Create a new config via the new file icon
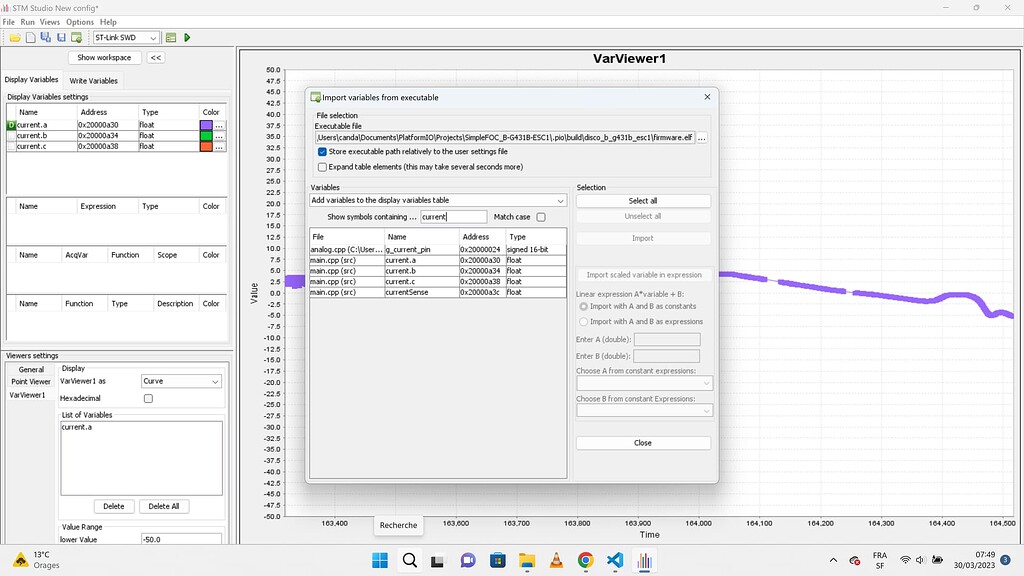Viewport: 1024px width, 576px height. pos(30,37)
